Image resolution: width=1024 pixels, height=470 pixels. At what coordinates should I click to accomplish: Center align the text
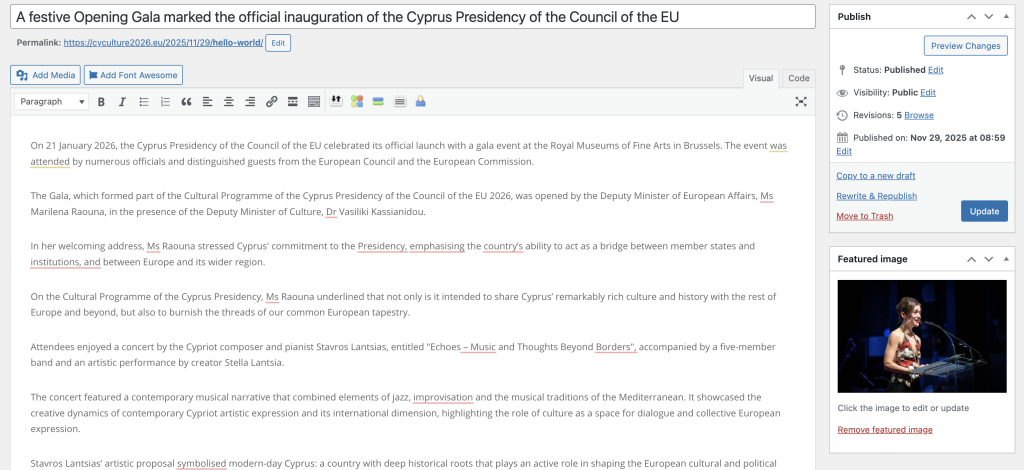[x=229, y=101]
